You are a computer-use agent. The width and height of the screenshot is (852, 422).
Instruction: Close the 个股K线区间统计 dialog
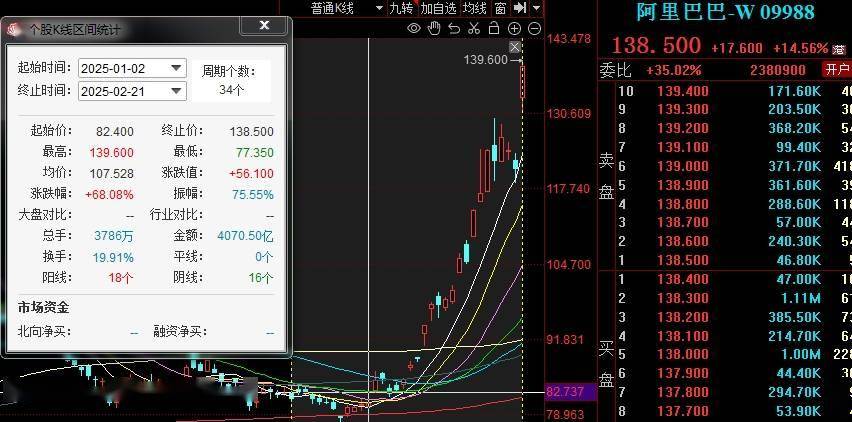tap(265, 25)
